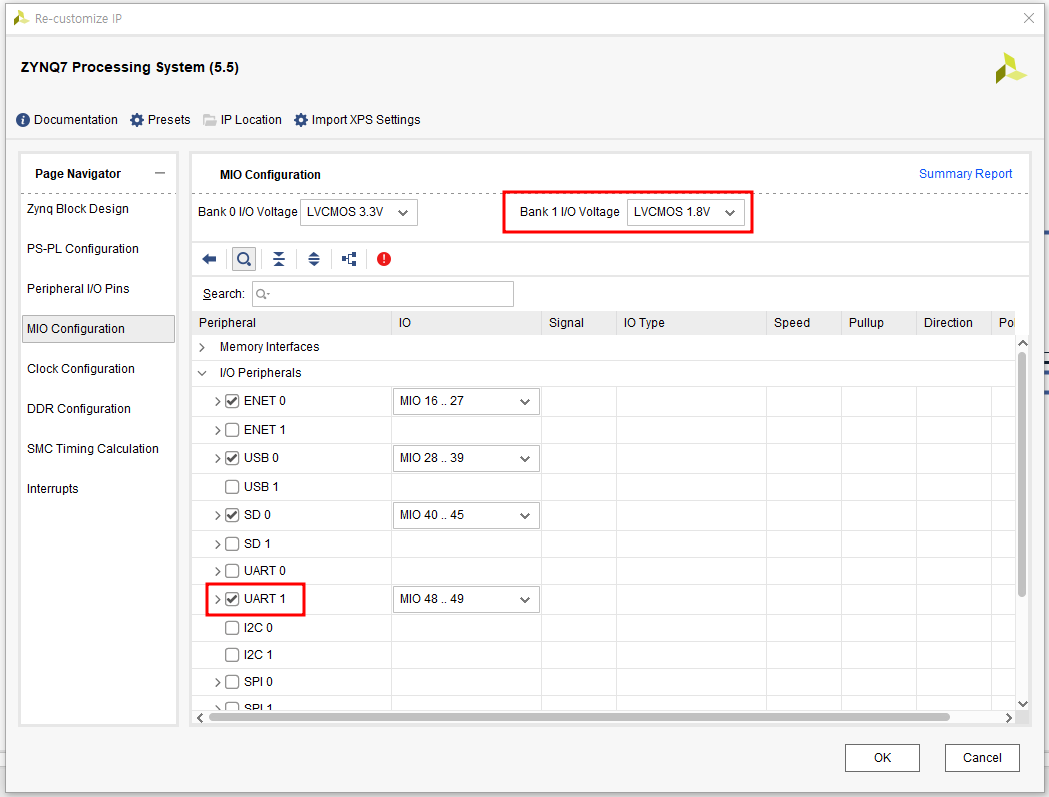This screenshot has width=1049, height=797.
Task: Enable the SD 1 checkbox
Action: click(232, 543)
